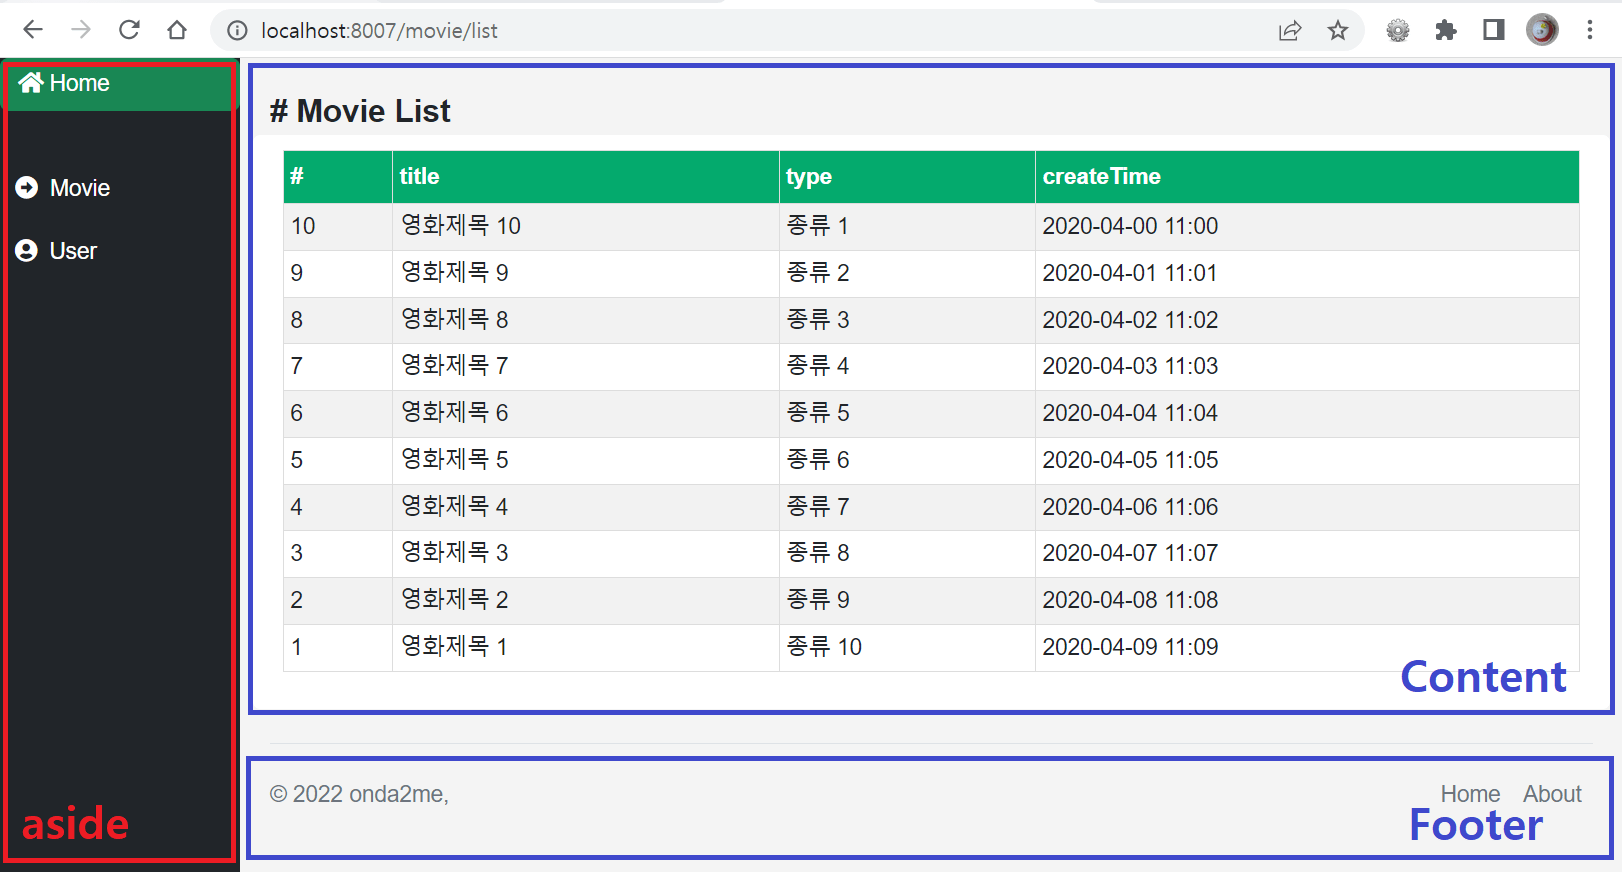
Task: Click the footer Home link
Action: (x=1470, y=794)
